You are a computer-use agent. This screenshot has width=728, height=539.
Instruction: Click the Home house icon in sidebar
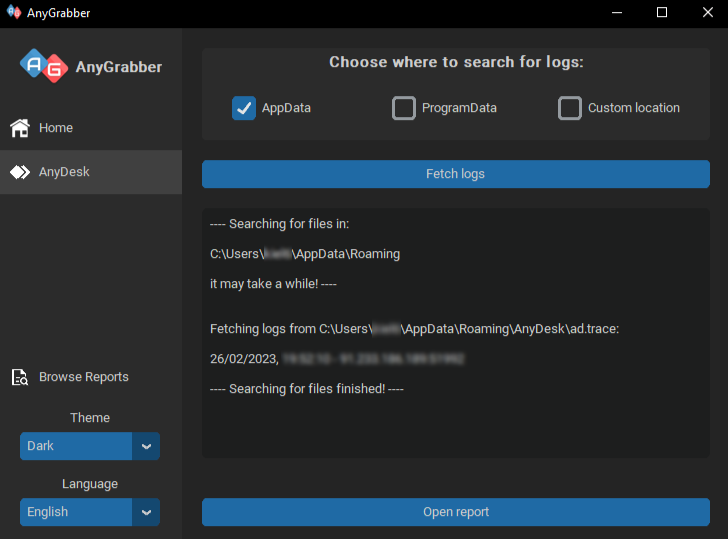(x=20, y=128)
